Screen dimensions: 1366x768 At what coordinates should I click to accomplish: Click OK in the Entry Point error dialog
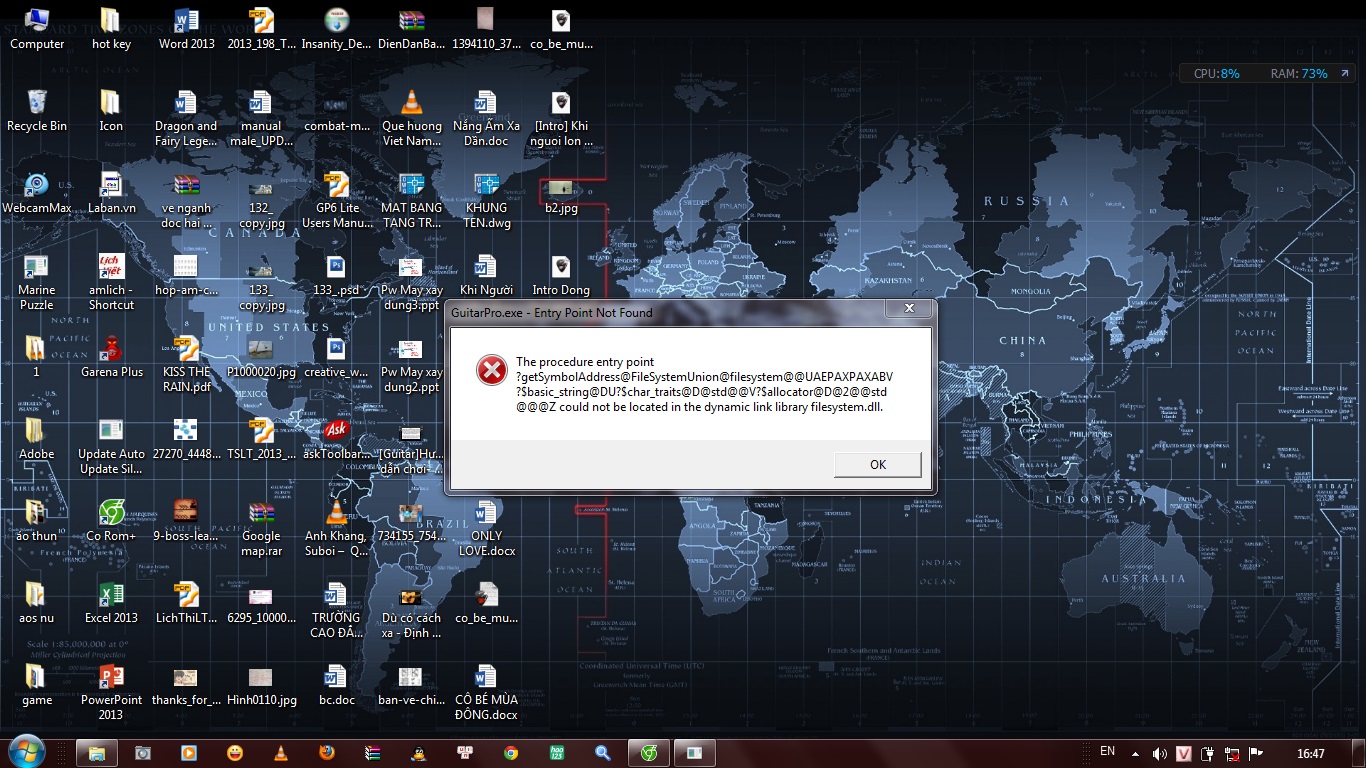[x=877, y=464]
